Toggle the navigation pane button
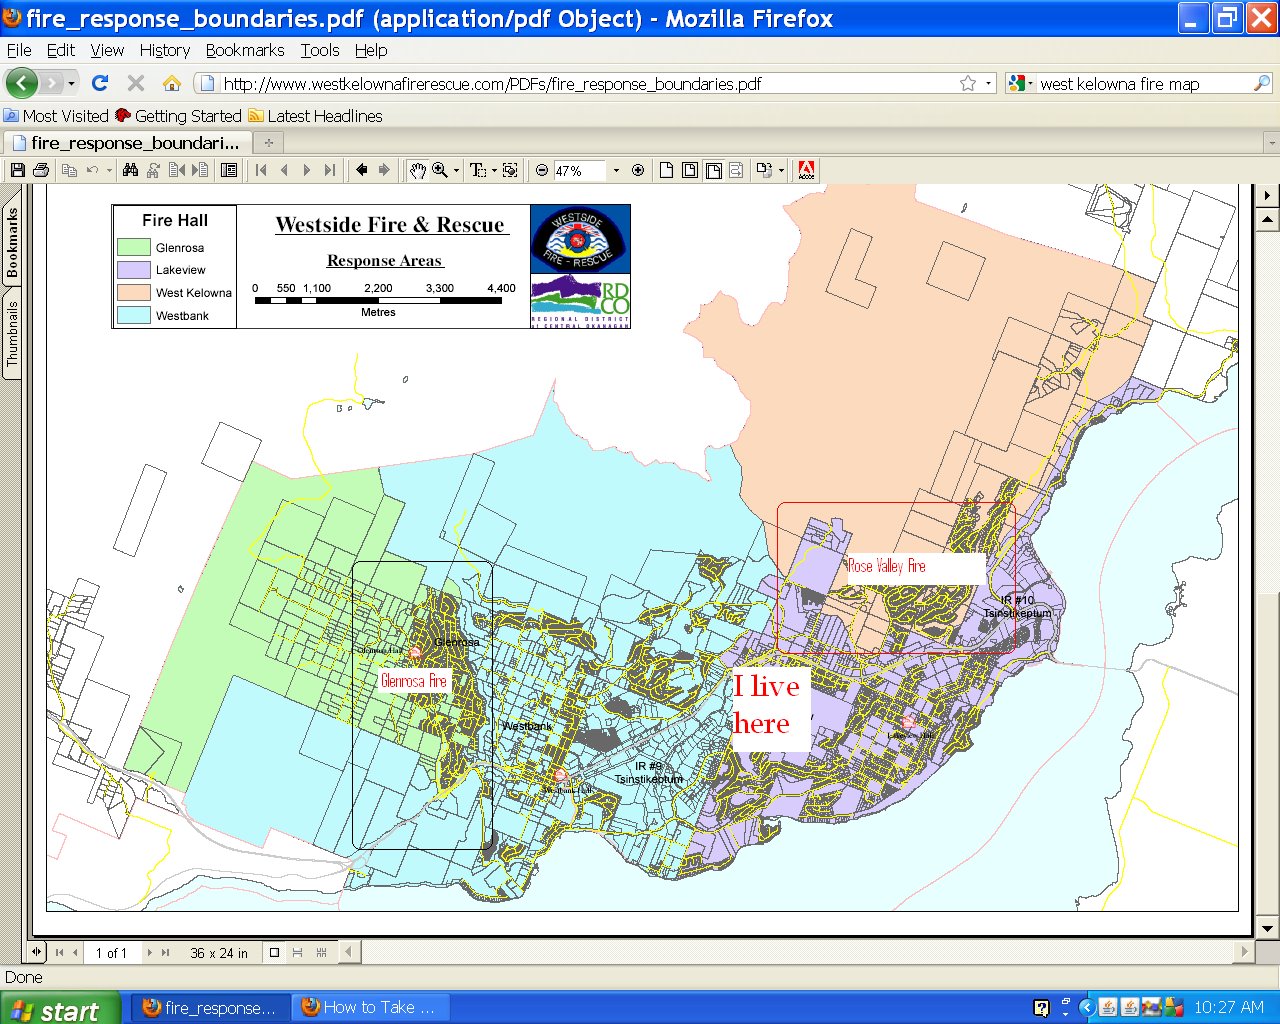 [229, 170]
